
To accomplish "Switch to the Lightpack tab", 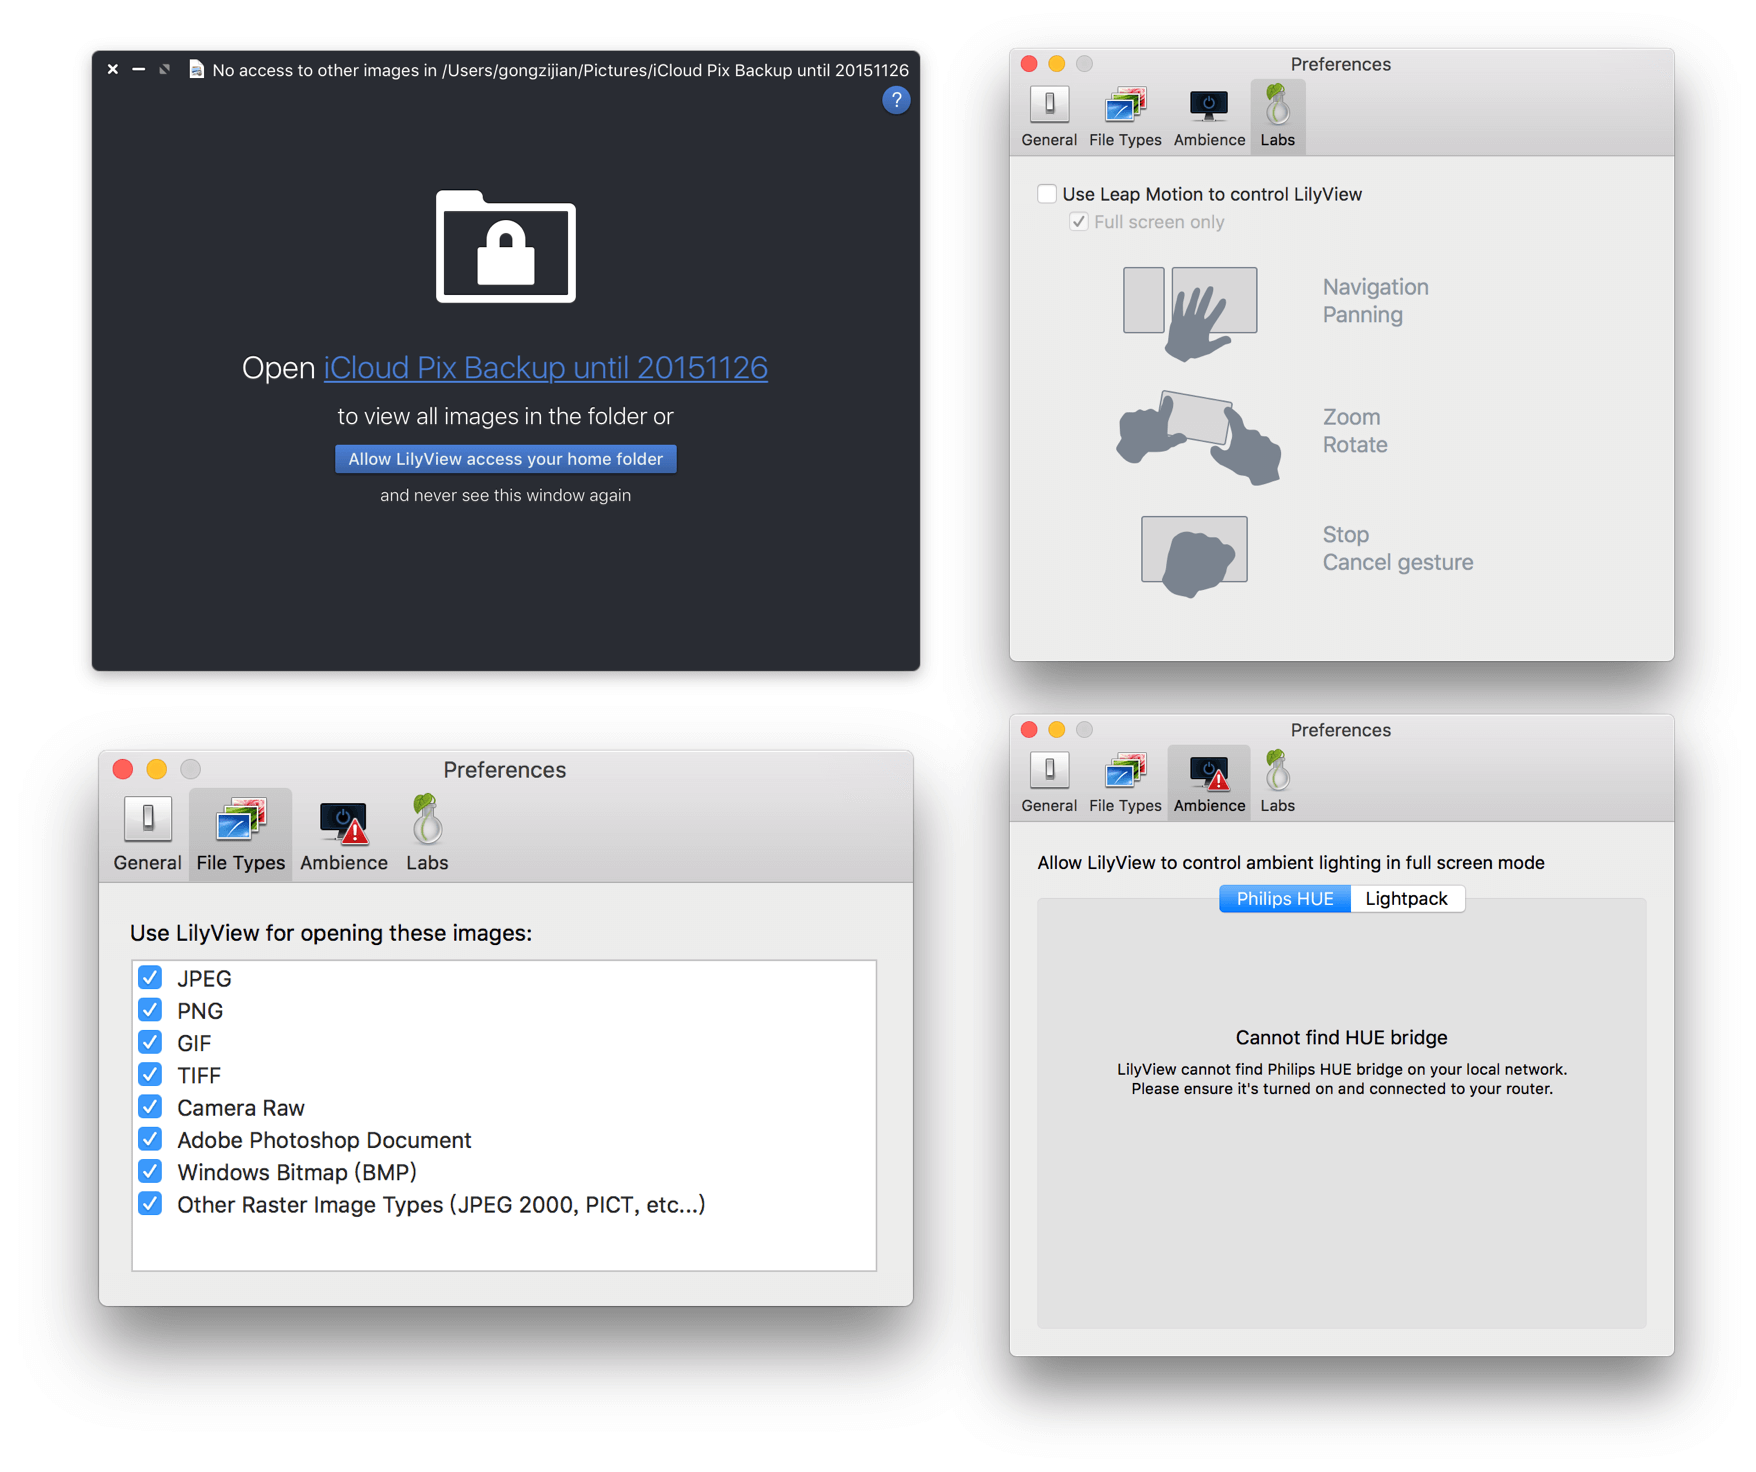I will coord(1405,898).
